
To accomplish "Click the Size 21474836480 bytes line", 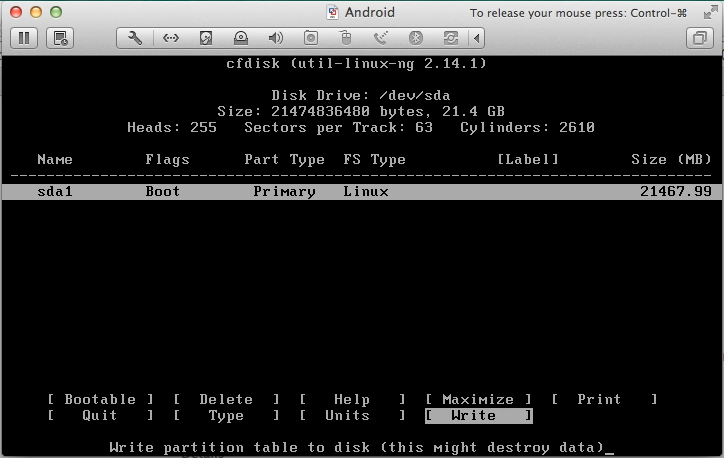I will (361, 111).
